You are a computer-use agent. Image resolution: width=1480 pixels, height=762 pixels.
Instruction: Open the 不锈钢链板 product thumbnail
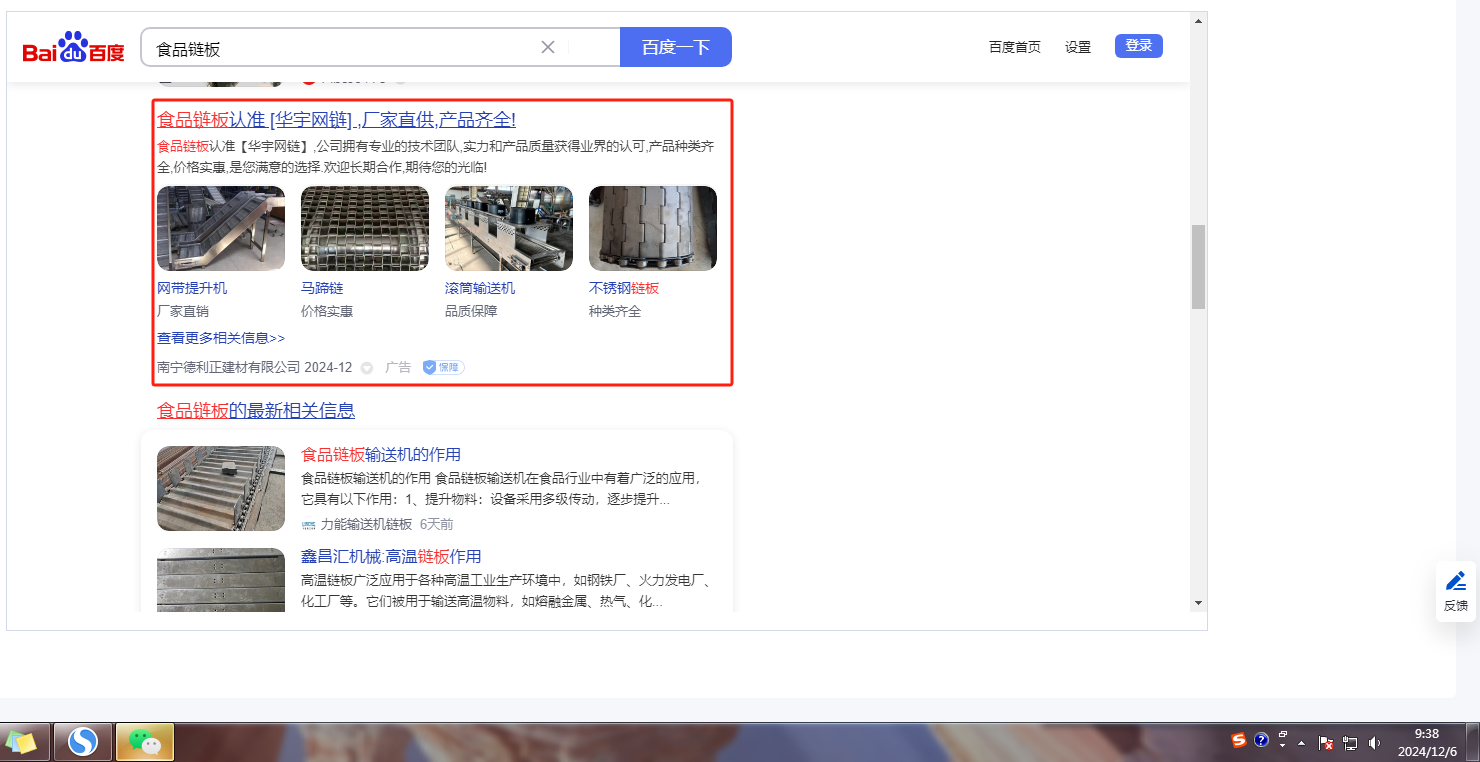pyautogui.click(x=653, y=228)
